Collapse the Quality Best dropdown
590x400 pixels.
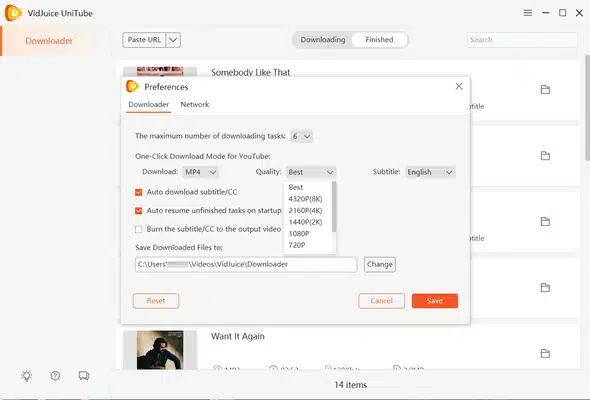coord(311,172)
